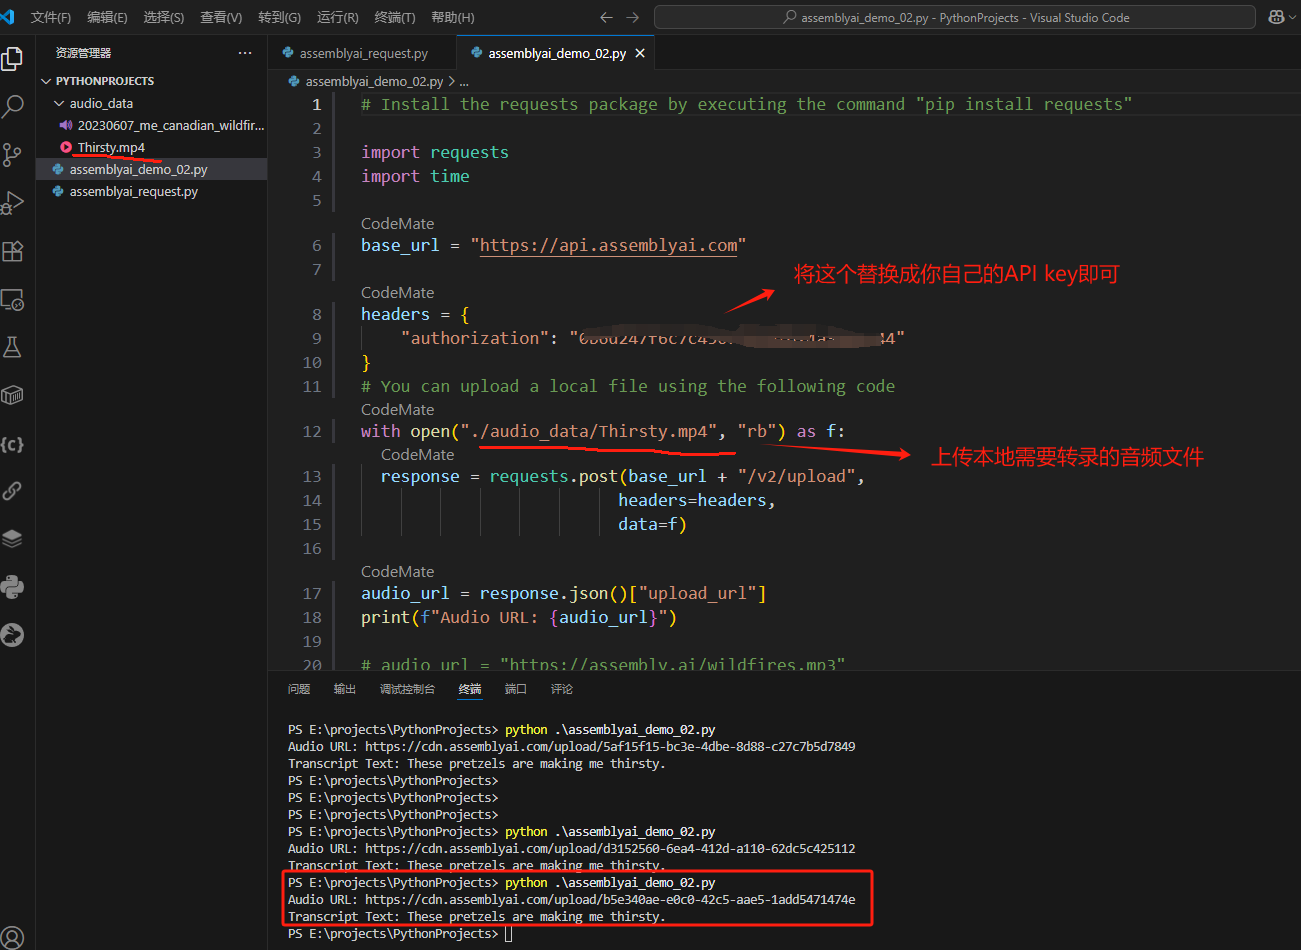1301x950 pixels.
Task: Open the Search view in the activity bar
Action: [x=13, y=106]
